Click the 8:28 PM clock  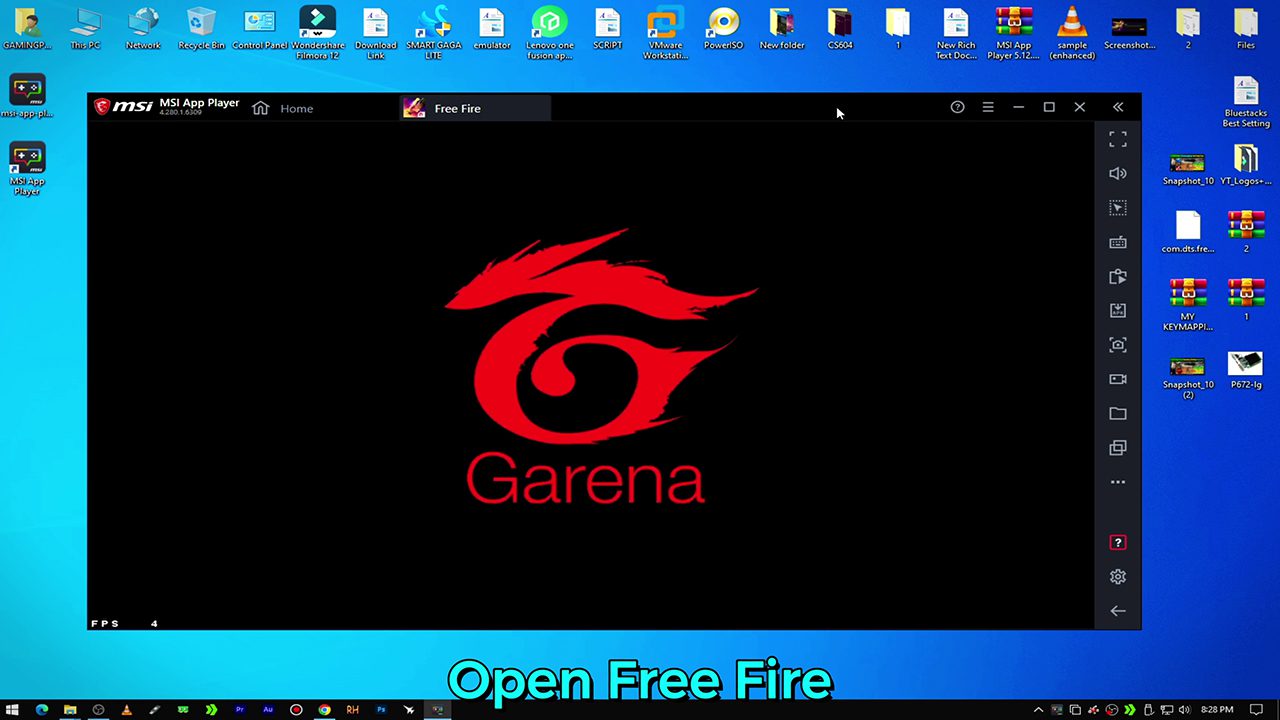[x=1217, y=710]
